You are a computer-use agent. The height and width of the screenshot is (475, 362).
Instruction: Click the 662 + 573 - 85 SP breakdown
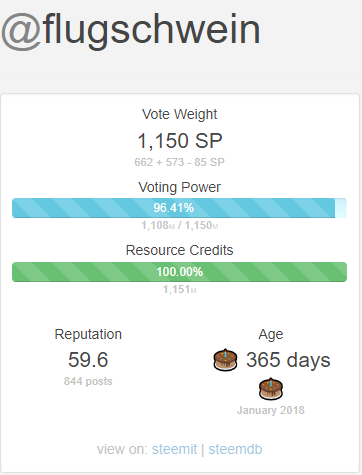(180, 162)
